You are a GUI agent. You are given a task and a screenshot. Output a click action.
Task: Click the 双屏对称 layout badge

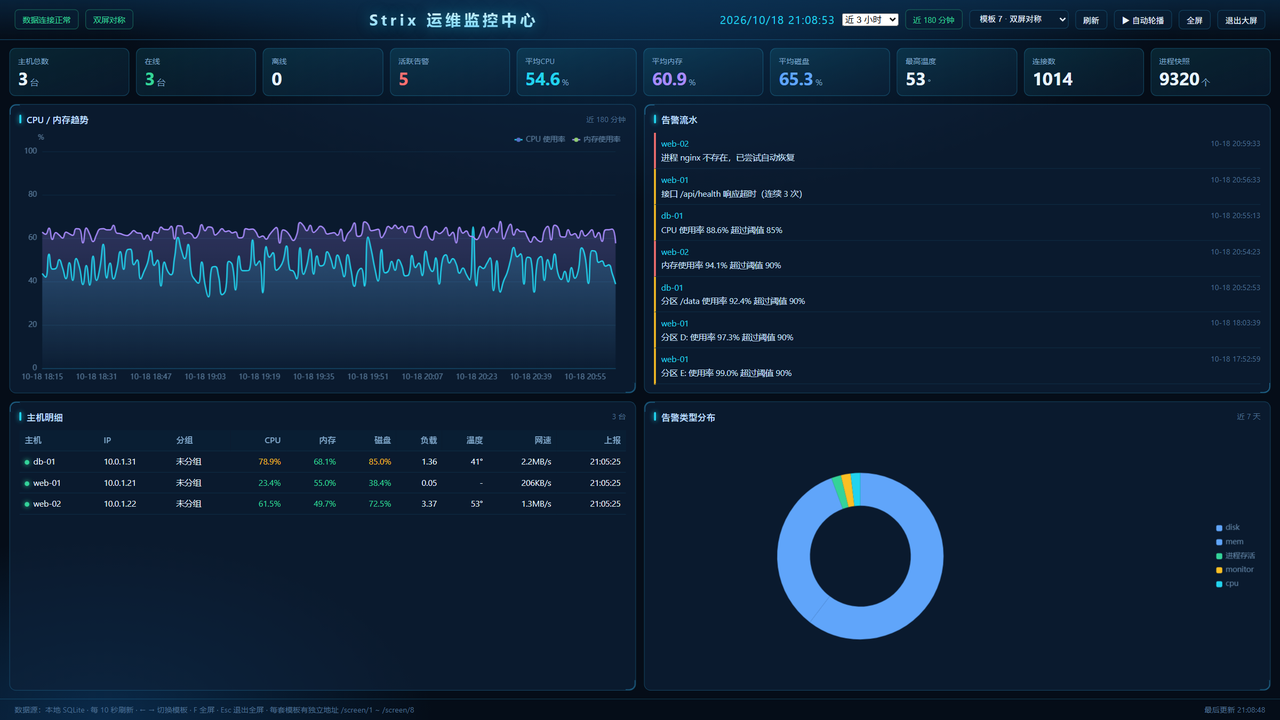click(109, 20)
